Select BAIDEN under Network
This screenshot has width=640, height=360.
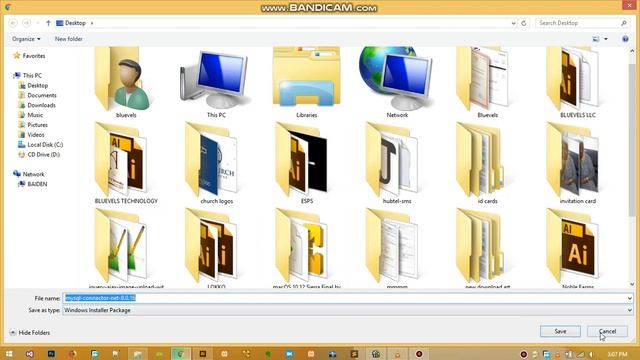[x=33, y=184]
